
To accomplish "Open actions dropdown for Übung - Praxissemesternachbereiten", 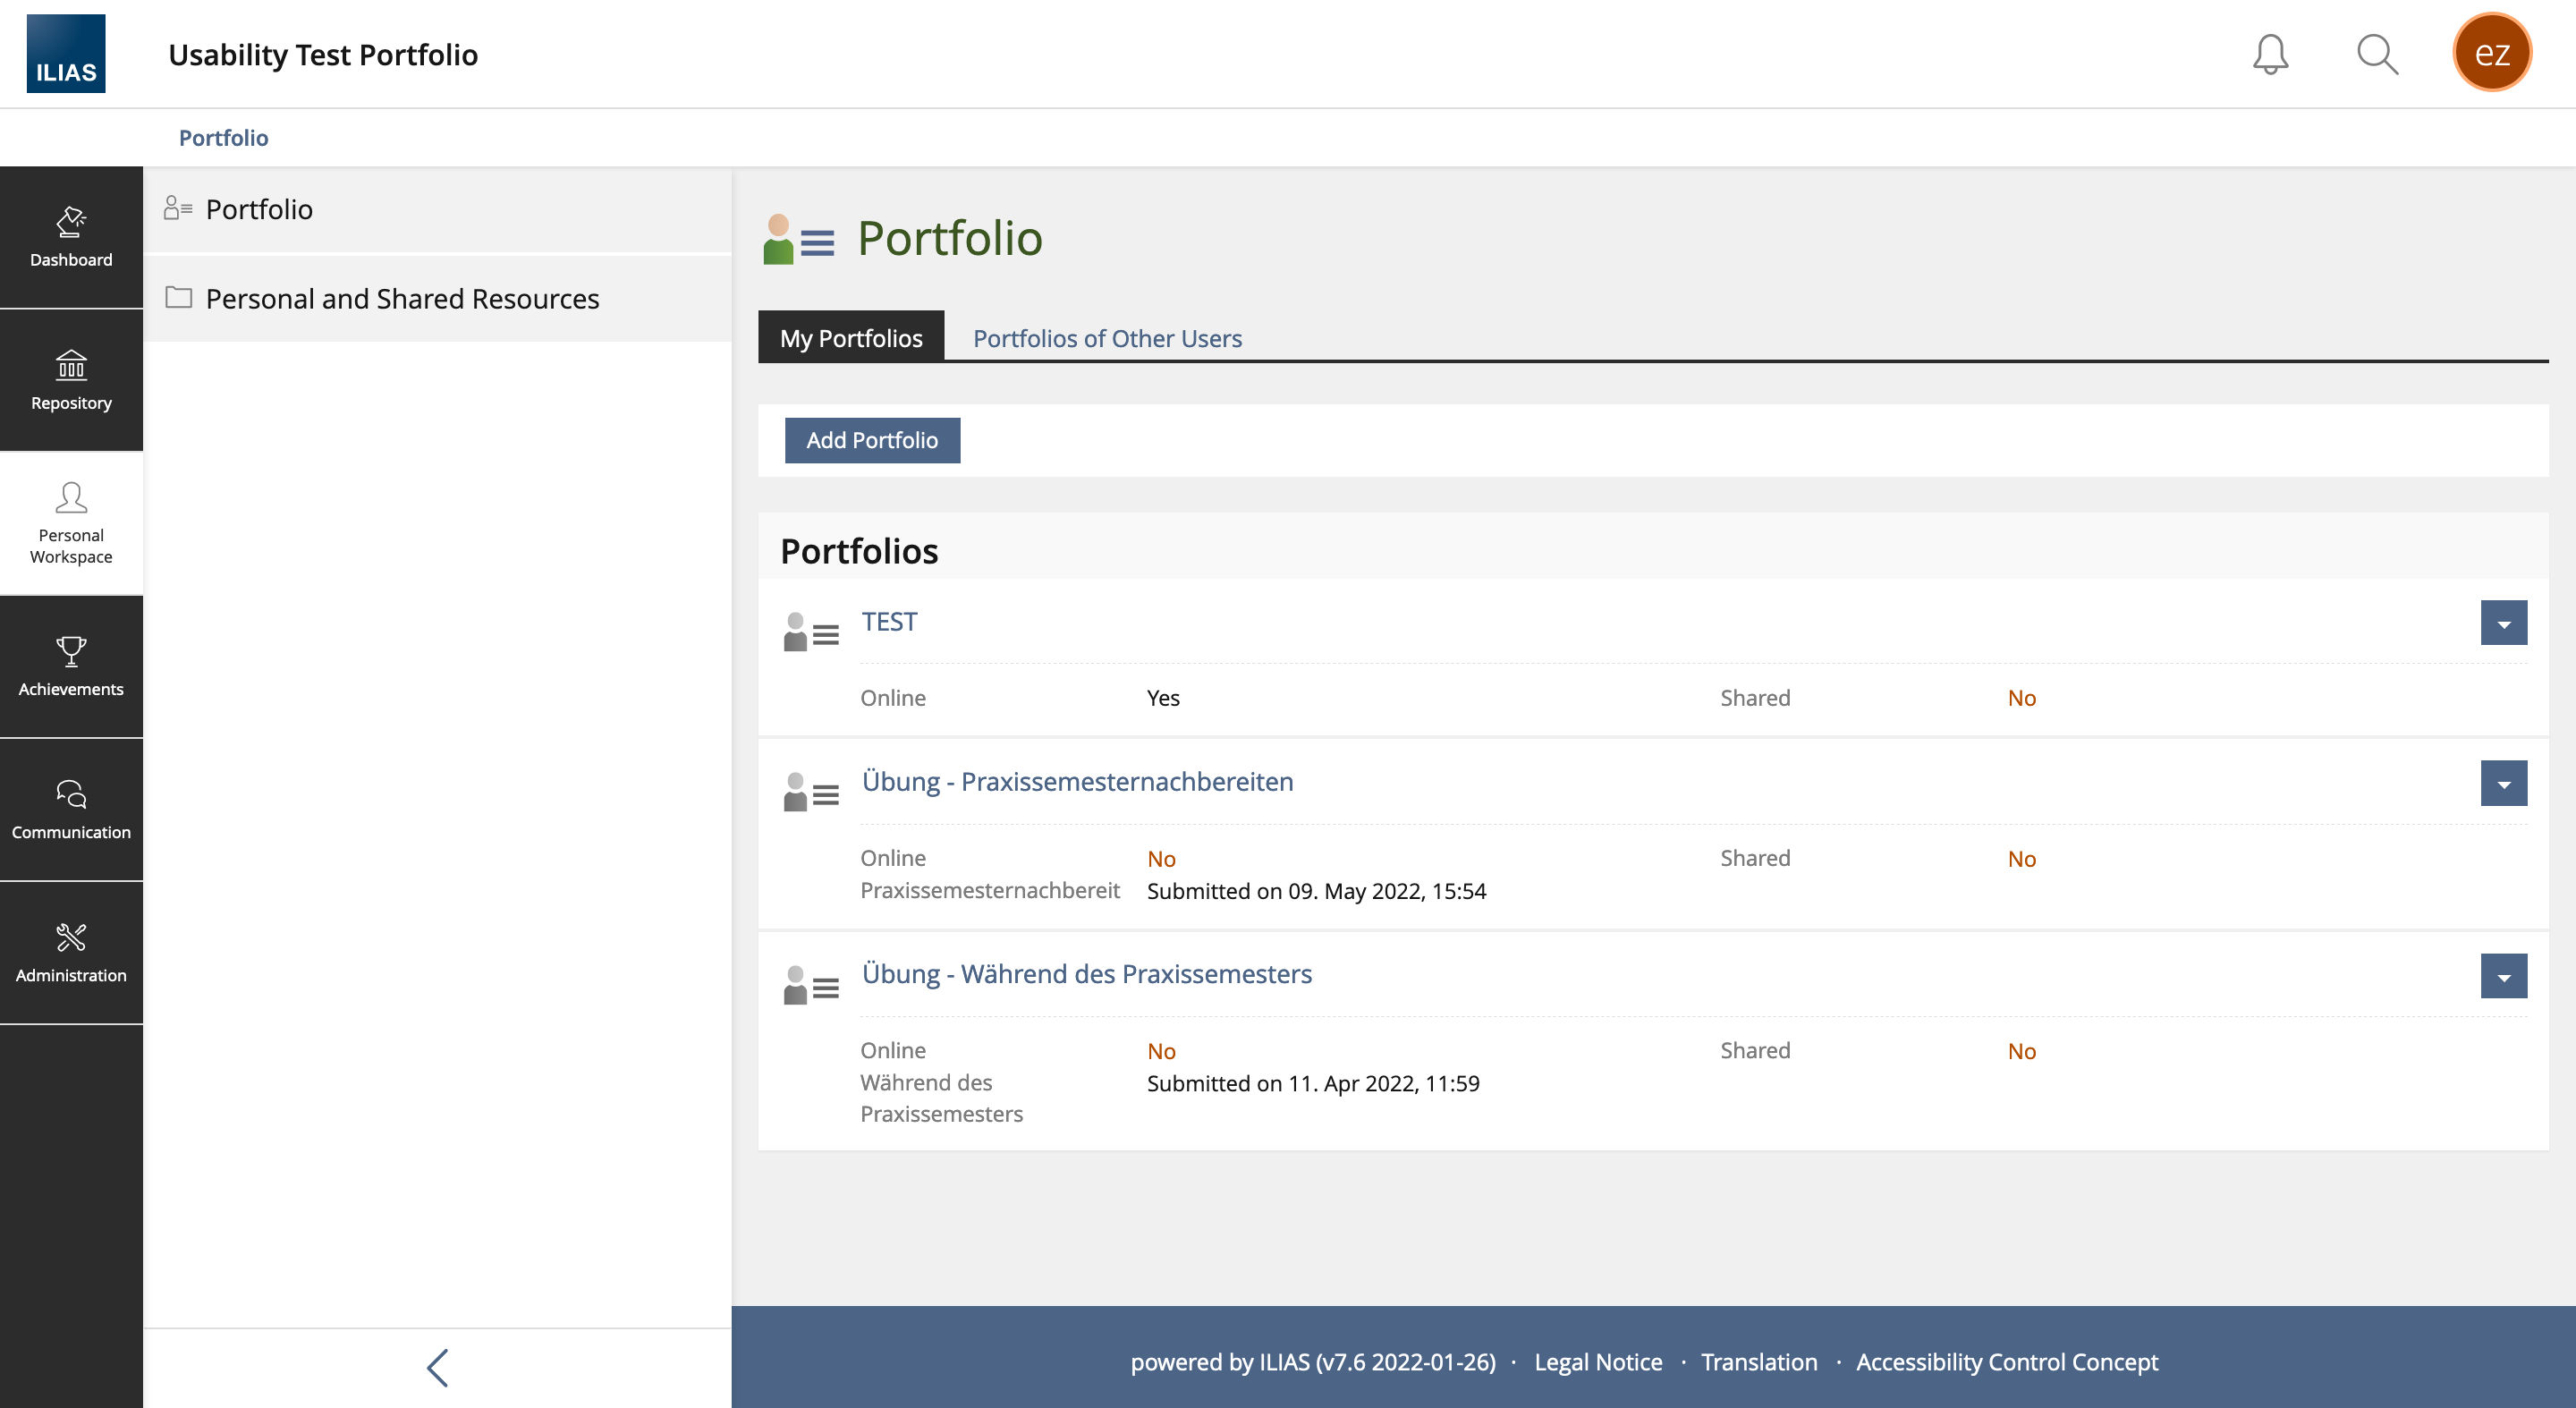I will [2503, 783].
